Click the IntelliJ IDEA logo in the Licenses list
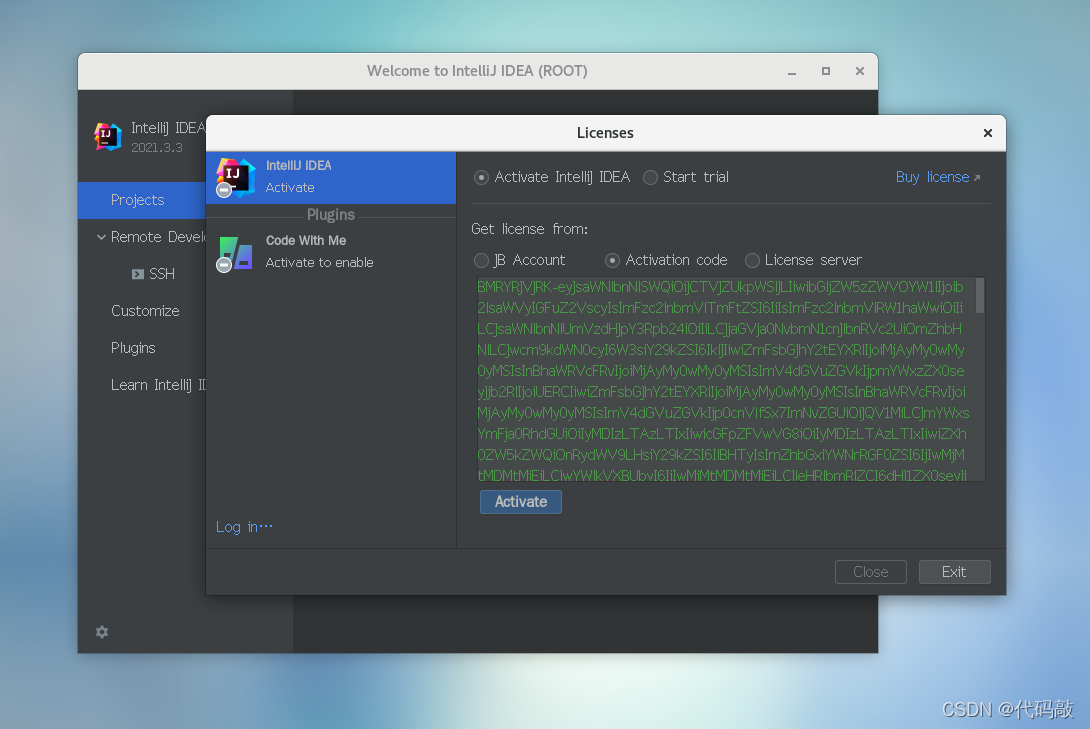This screenshot has height=729, width=1090. [235, 177]
